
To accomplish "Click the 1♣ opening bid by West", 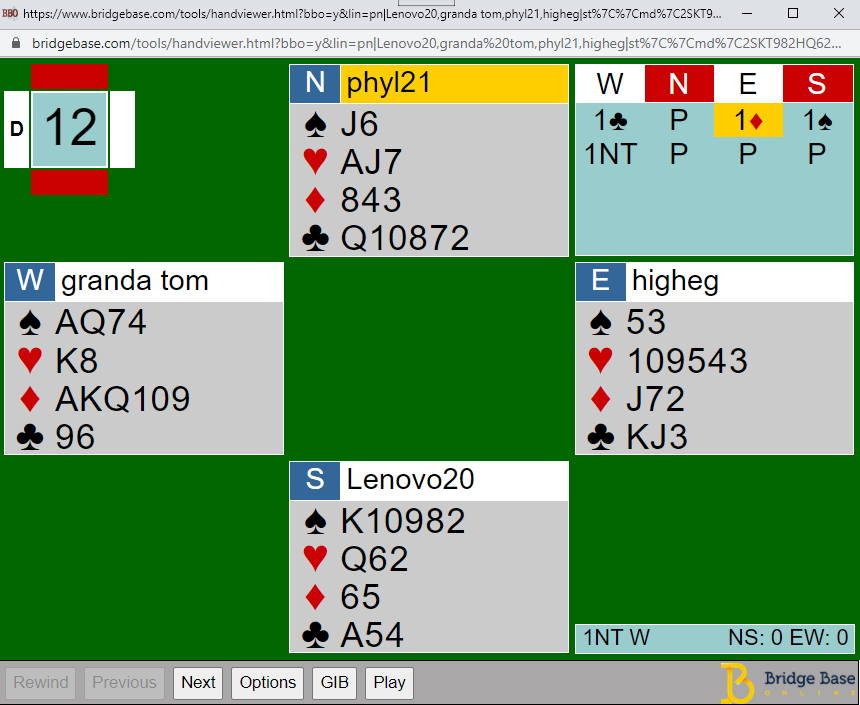I will (610, 120).
